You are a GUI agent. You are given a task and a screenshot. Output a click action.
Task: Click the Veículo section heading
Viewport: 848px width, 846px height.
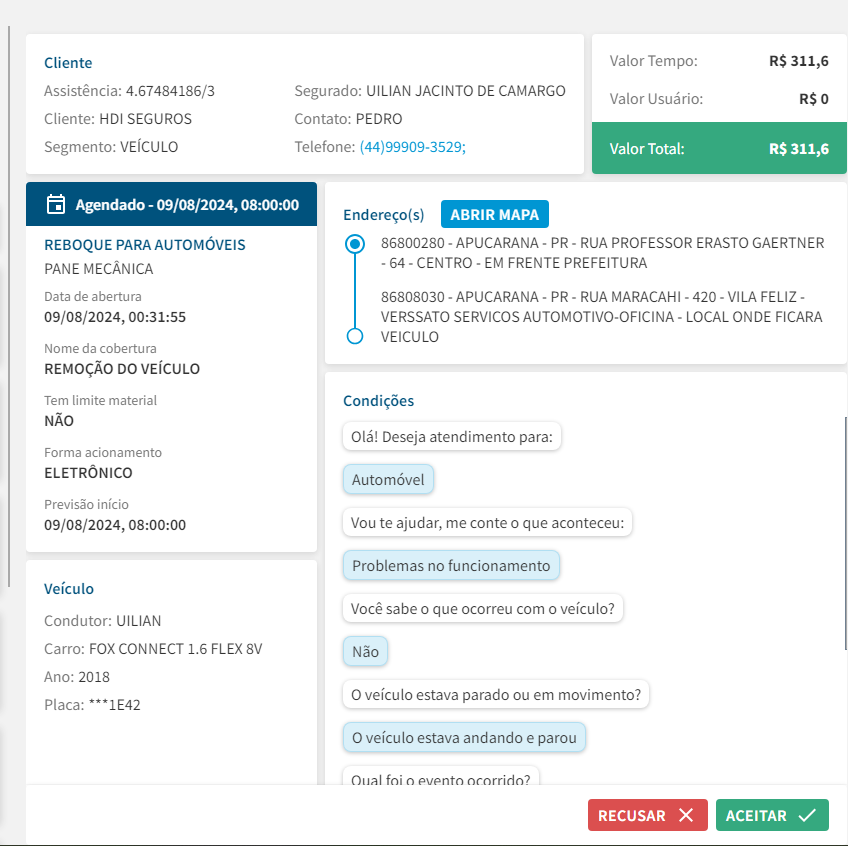click(69, 589)
